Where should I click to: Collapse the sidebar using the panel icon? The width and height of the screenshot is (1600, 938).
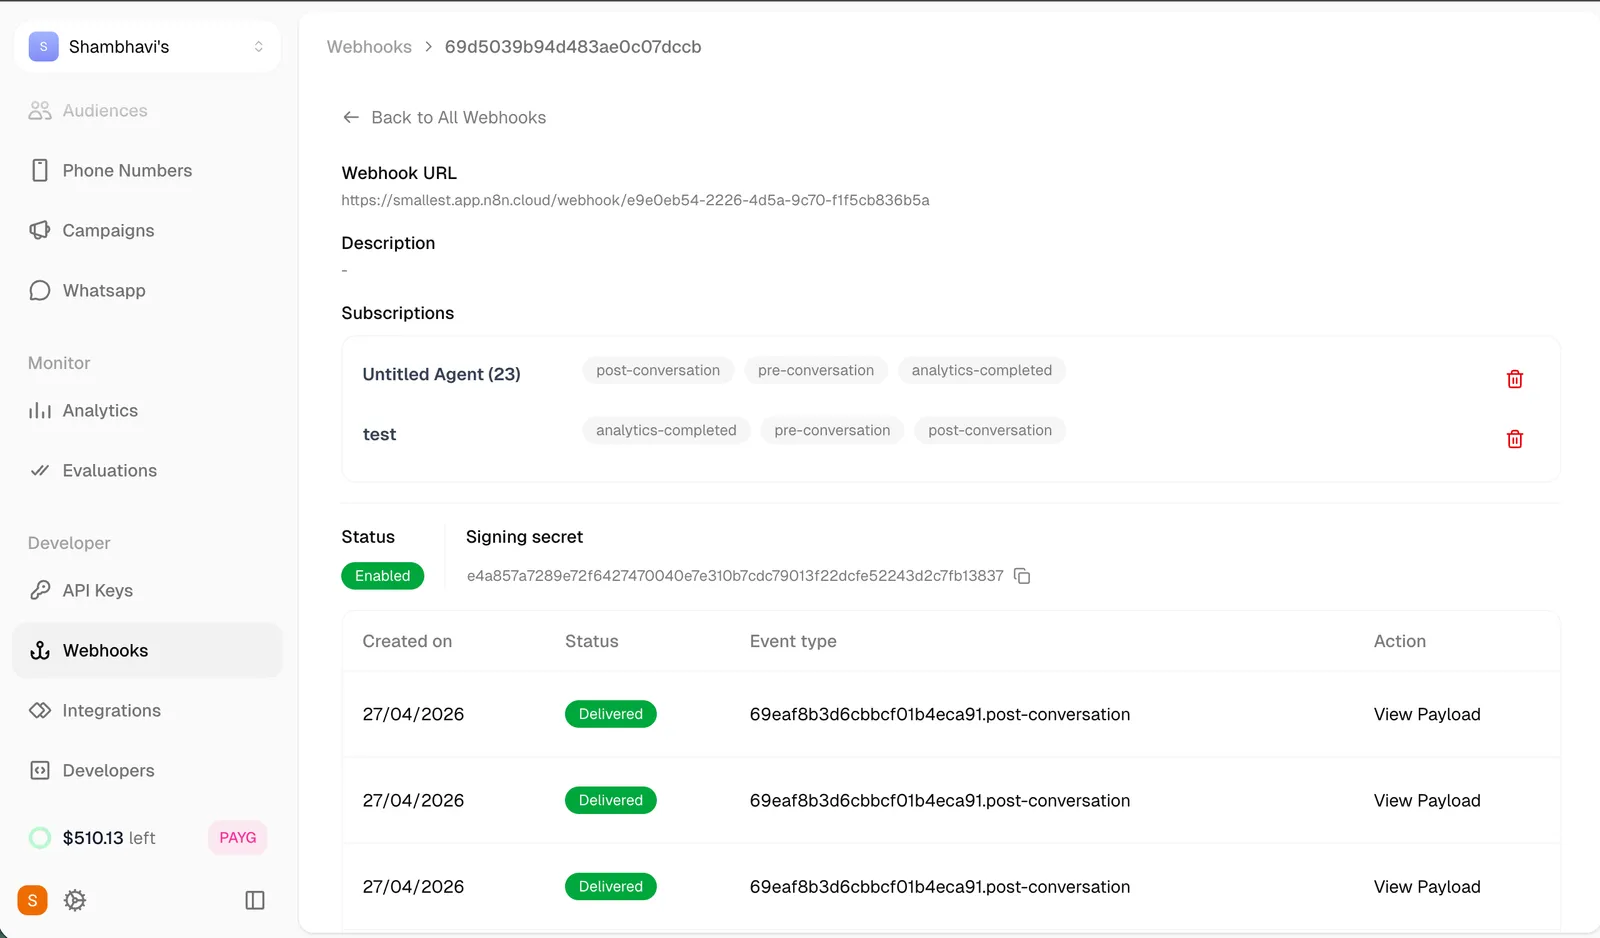click(255, 900)
